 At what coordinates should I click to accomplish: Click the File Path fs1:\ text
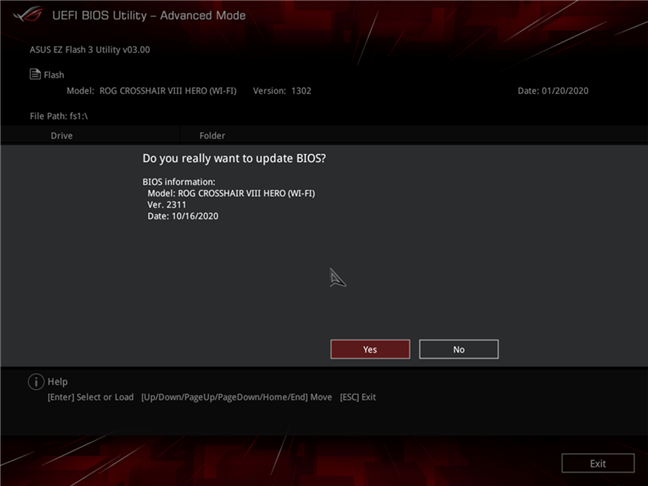(x=59, y=116)
